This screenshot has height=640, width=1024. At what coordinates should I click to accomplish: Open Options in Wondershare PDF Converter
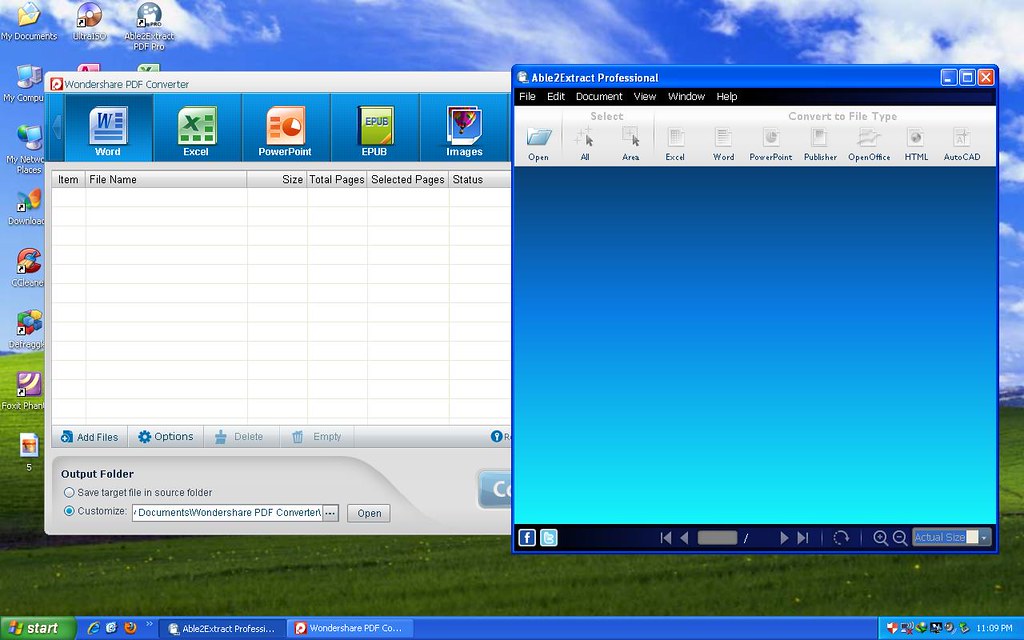[x=166, y=437]
